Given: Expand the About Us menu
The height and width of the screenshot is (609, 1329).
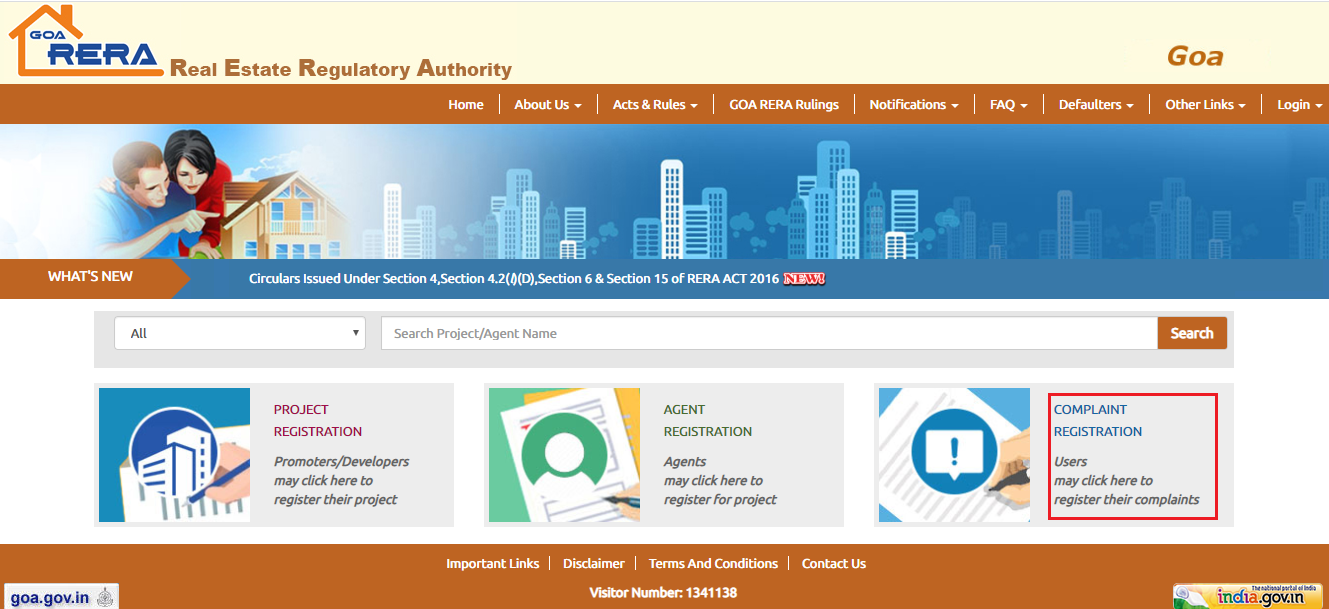Looking at the screenshot, I should [x=547, y=104].
